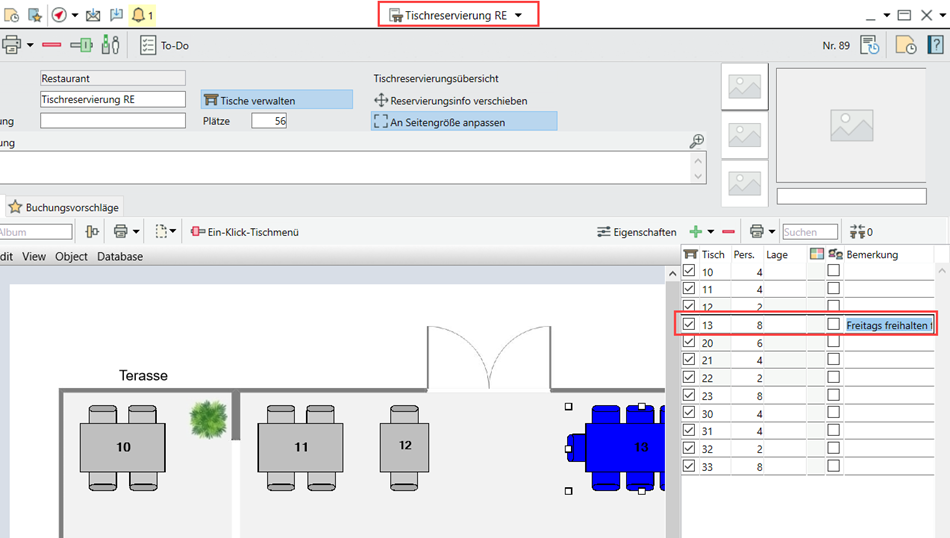Viewport: 950px width, 538px height.
Task: Click An Seitengröße anpassen button
Action: tap(463, 122)
